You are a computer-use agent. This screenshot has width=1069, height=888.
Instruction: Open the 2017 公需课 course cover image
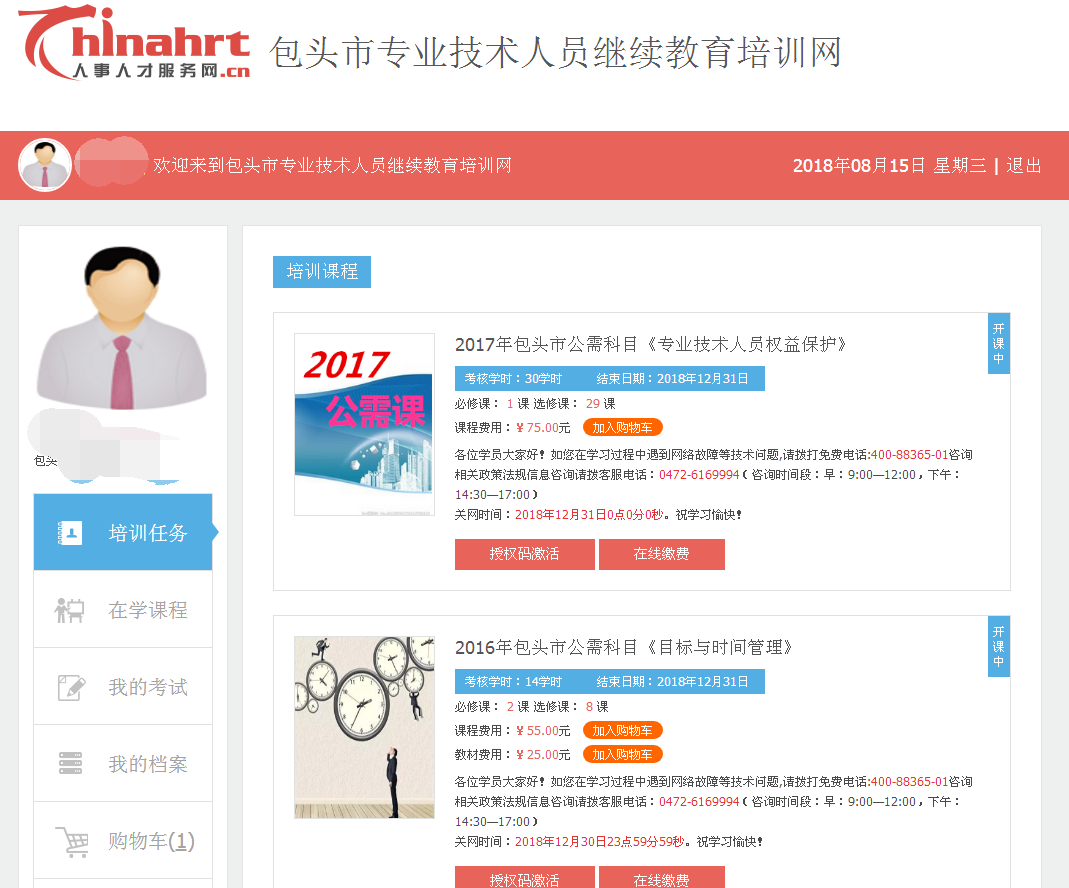point(364,425)
